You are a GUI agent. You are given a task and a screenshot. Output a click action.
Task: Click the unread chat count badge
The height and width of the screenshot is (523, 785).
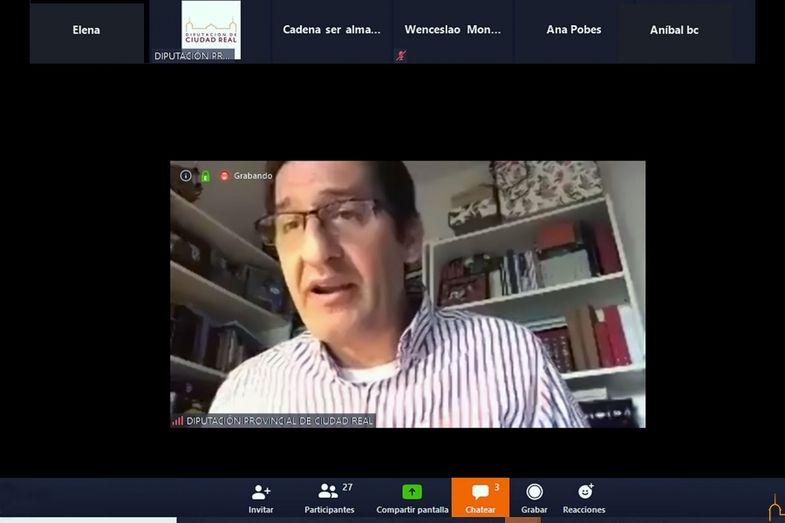tap(497, 487)
